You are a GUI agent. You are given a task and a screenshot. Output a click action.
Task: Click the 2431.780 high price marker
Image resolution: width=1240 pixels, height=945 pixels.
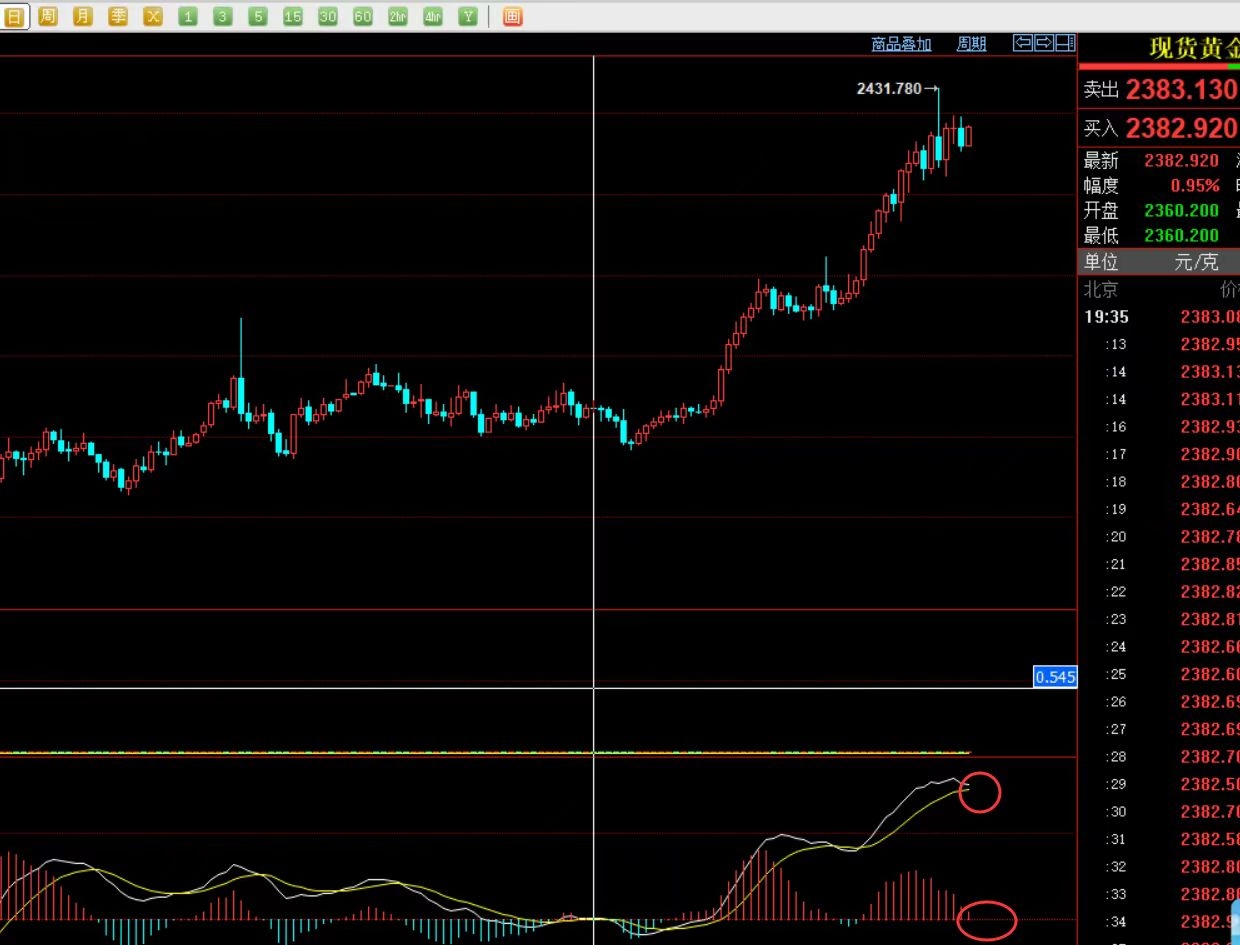(x=889, y=89)
